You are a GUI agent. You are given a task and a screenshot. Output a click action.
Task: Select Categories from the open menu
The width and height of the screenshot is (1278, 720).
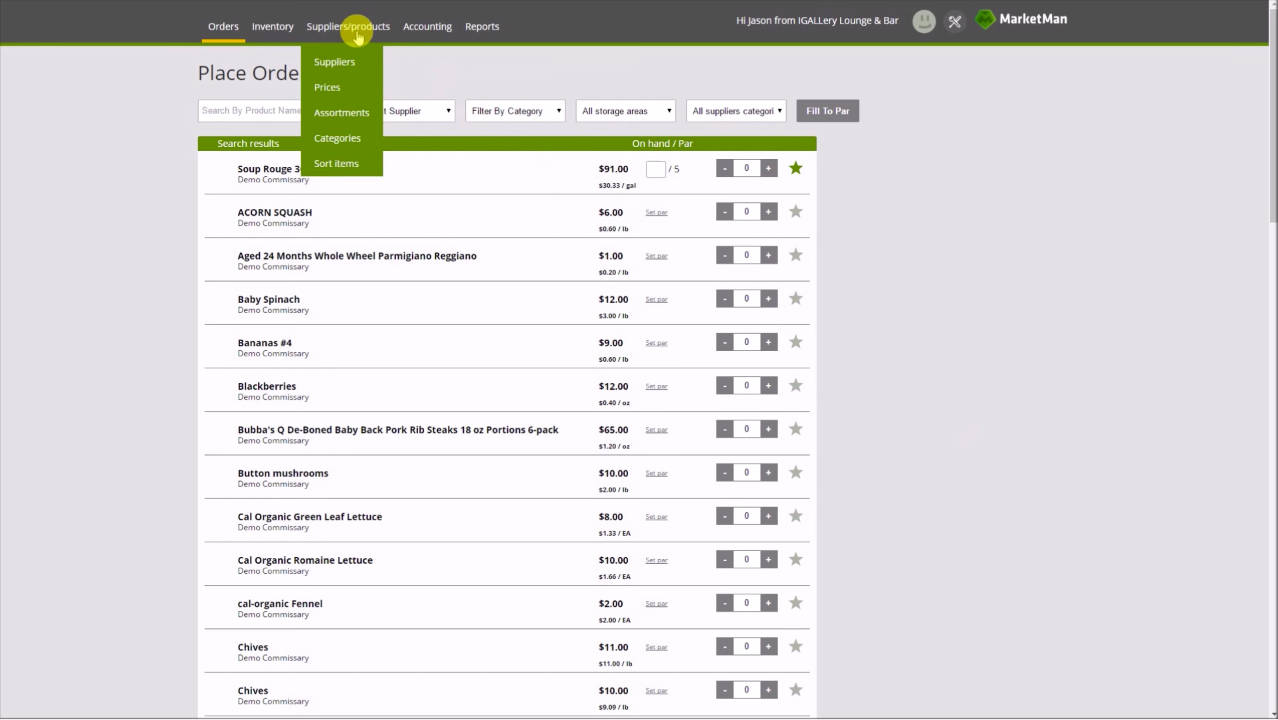337,138
